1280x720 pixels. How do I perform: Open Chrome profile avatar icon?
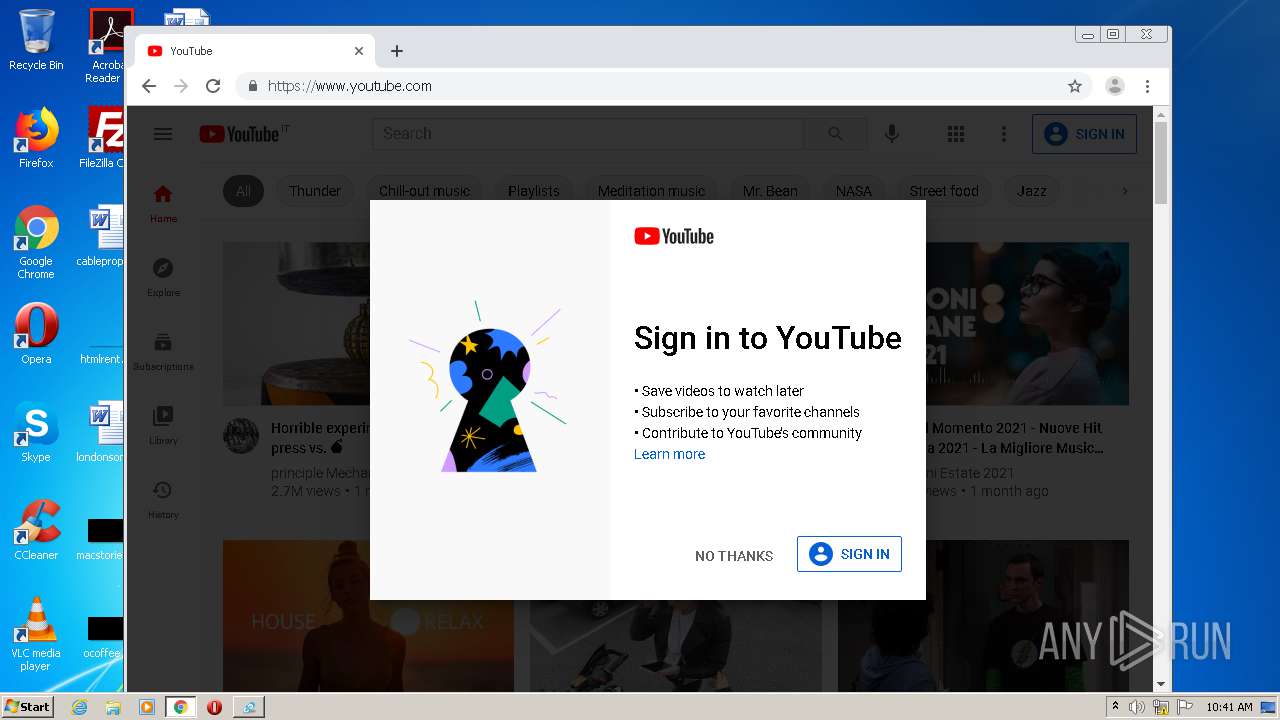[1115, 86]
